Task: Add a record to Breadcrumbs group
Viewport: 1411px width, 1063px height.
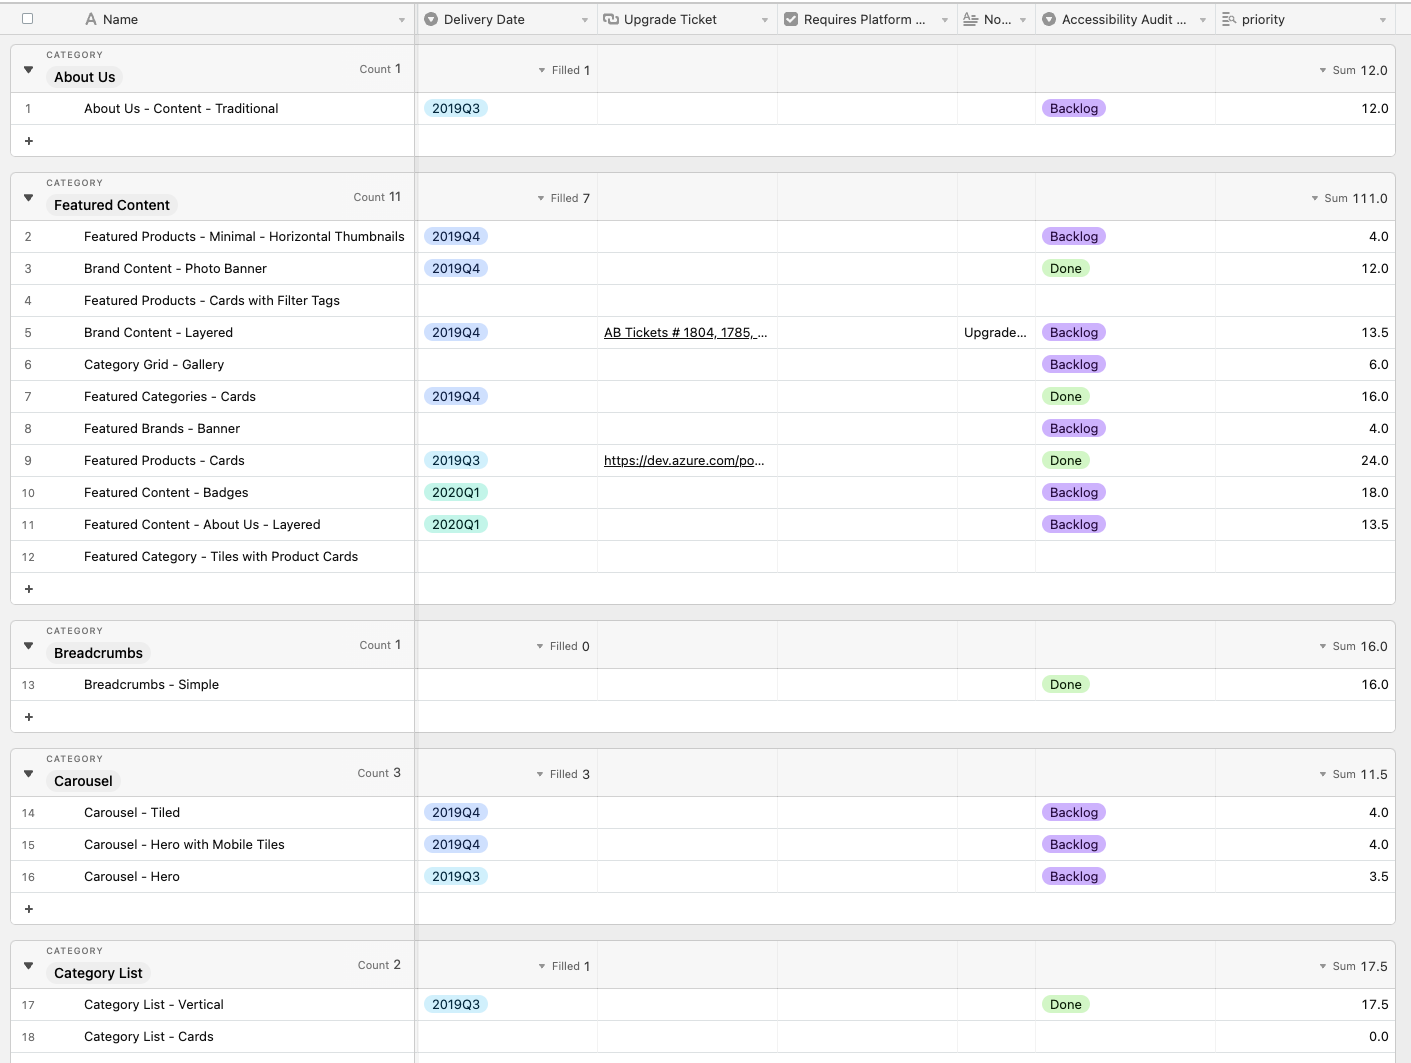Action: coord(28,717)
